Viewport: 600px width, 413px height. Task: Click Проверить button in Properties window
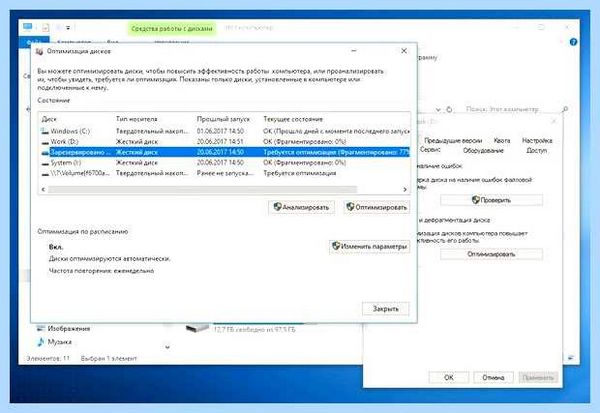(491, 200)
